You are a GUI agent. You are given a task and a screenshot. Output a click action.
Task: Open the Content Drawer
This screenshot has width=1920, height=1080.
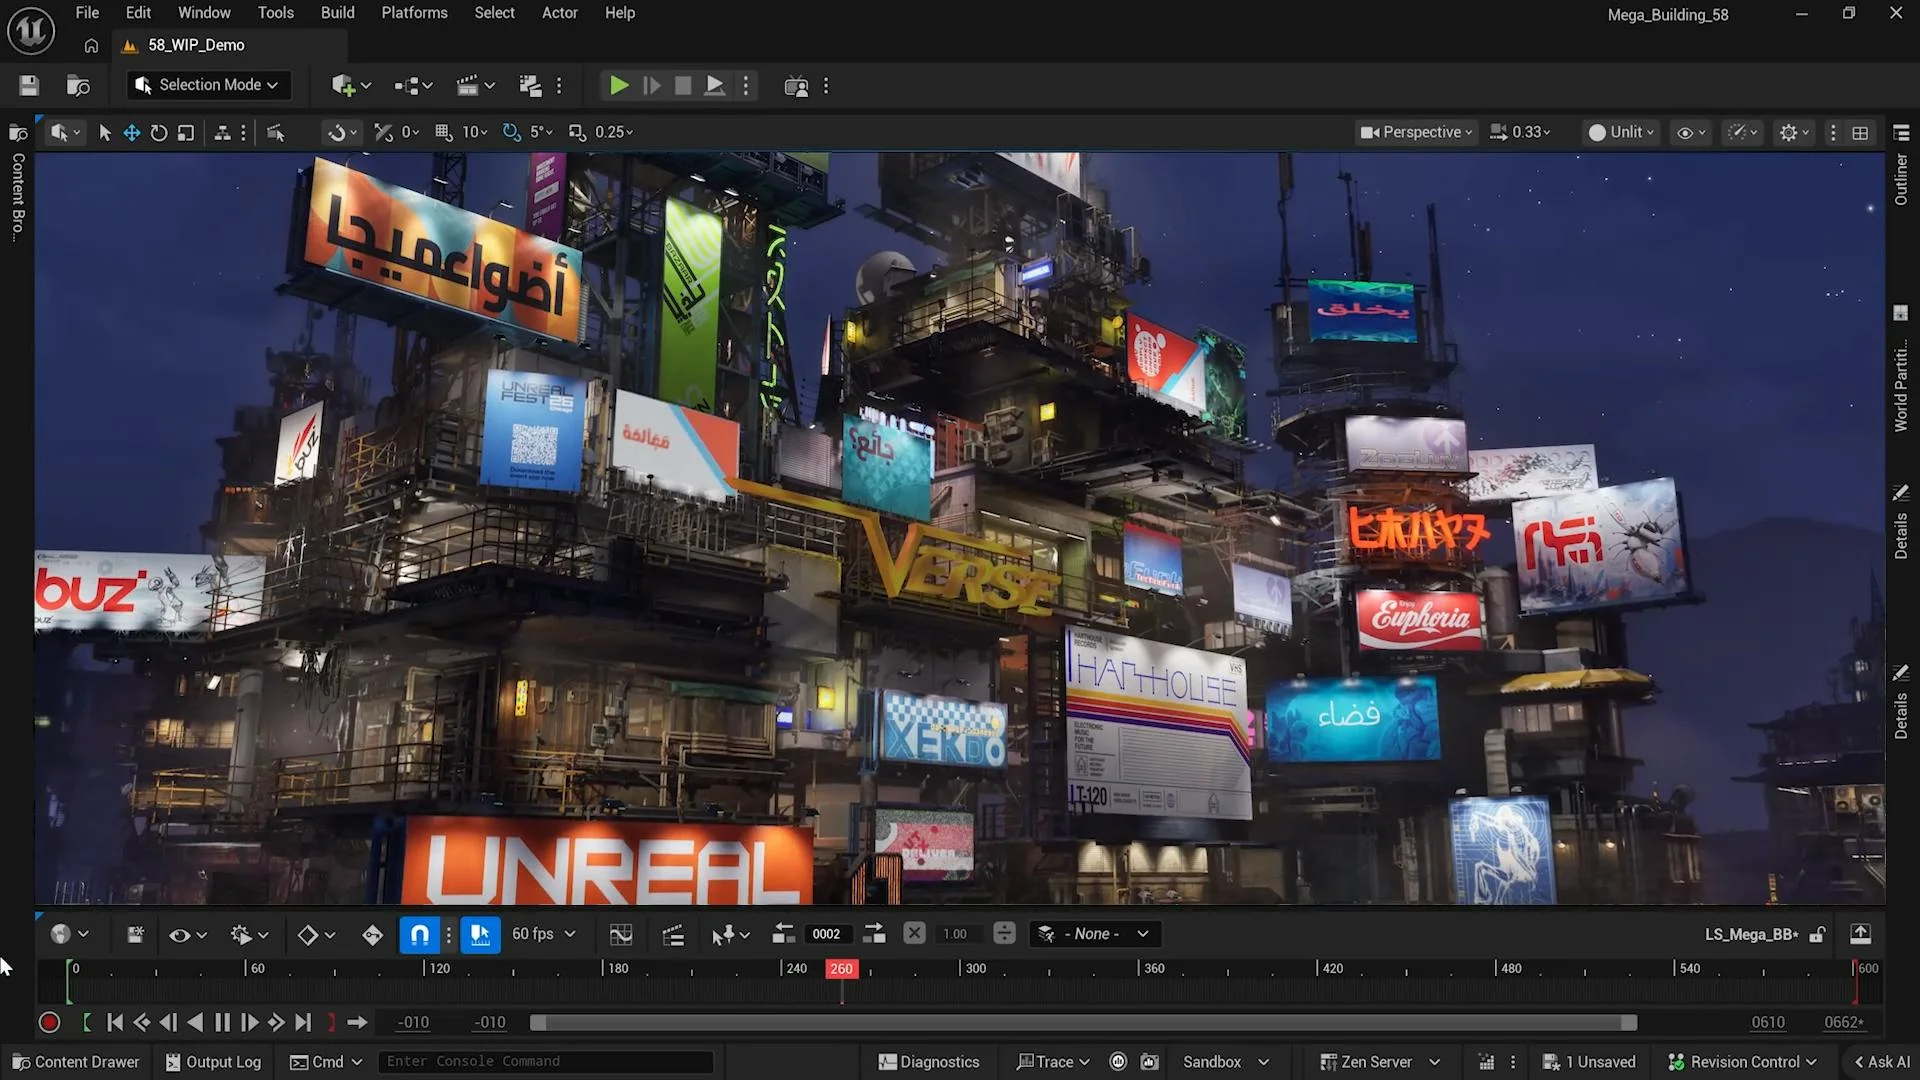tap(76, 1062)
